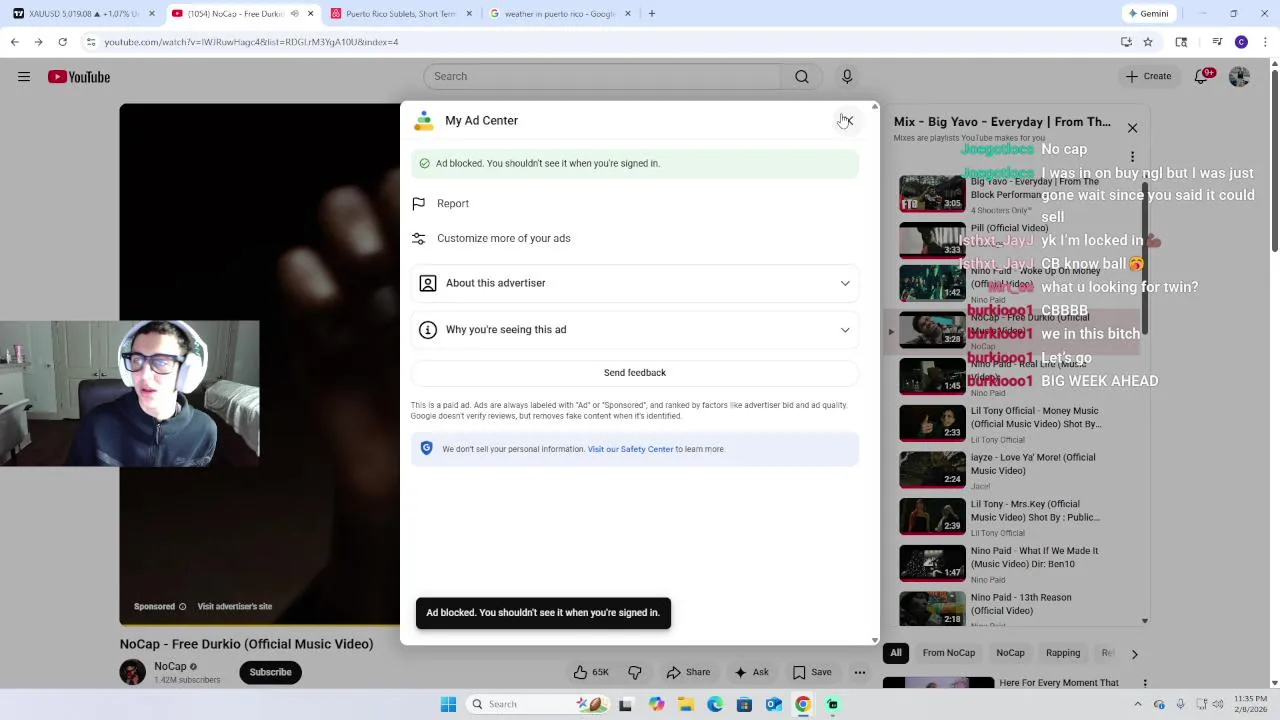Open Microsoft Edge from taskbar

[715, 705]
